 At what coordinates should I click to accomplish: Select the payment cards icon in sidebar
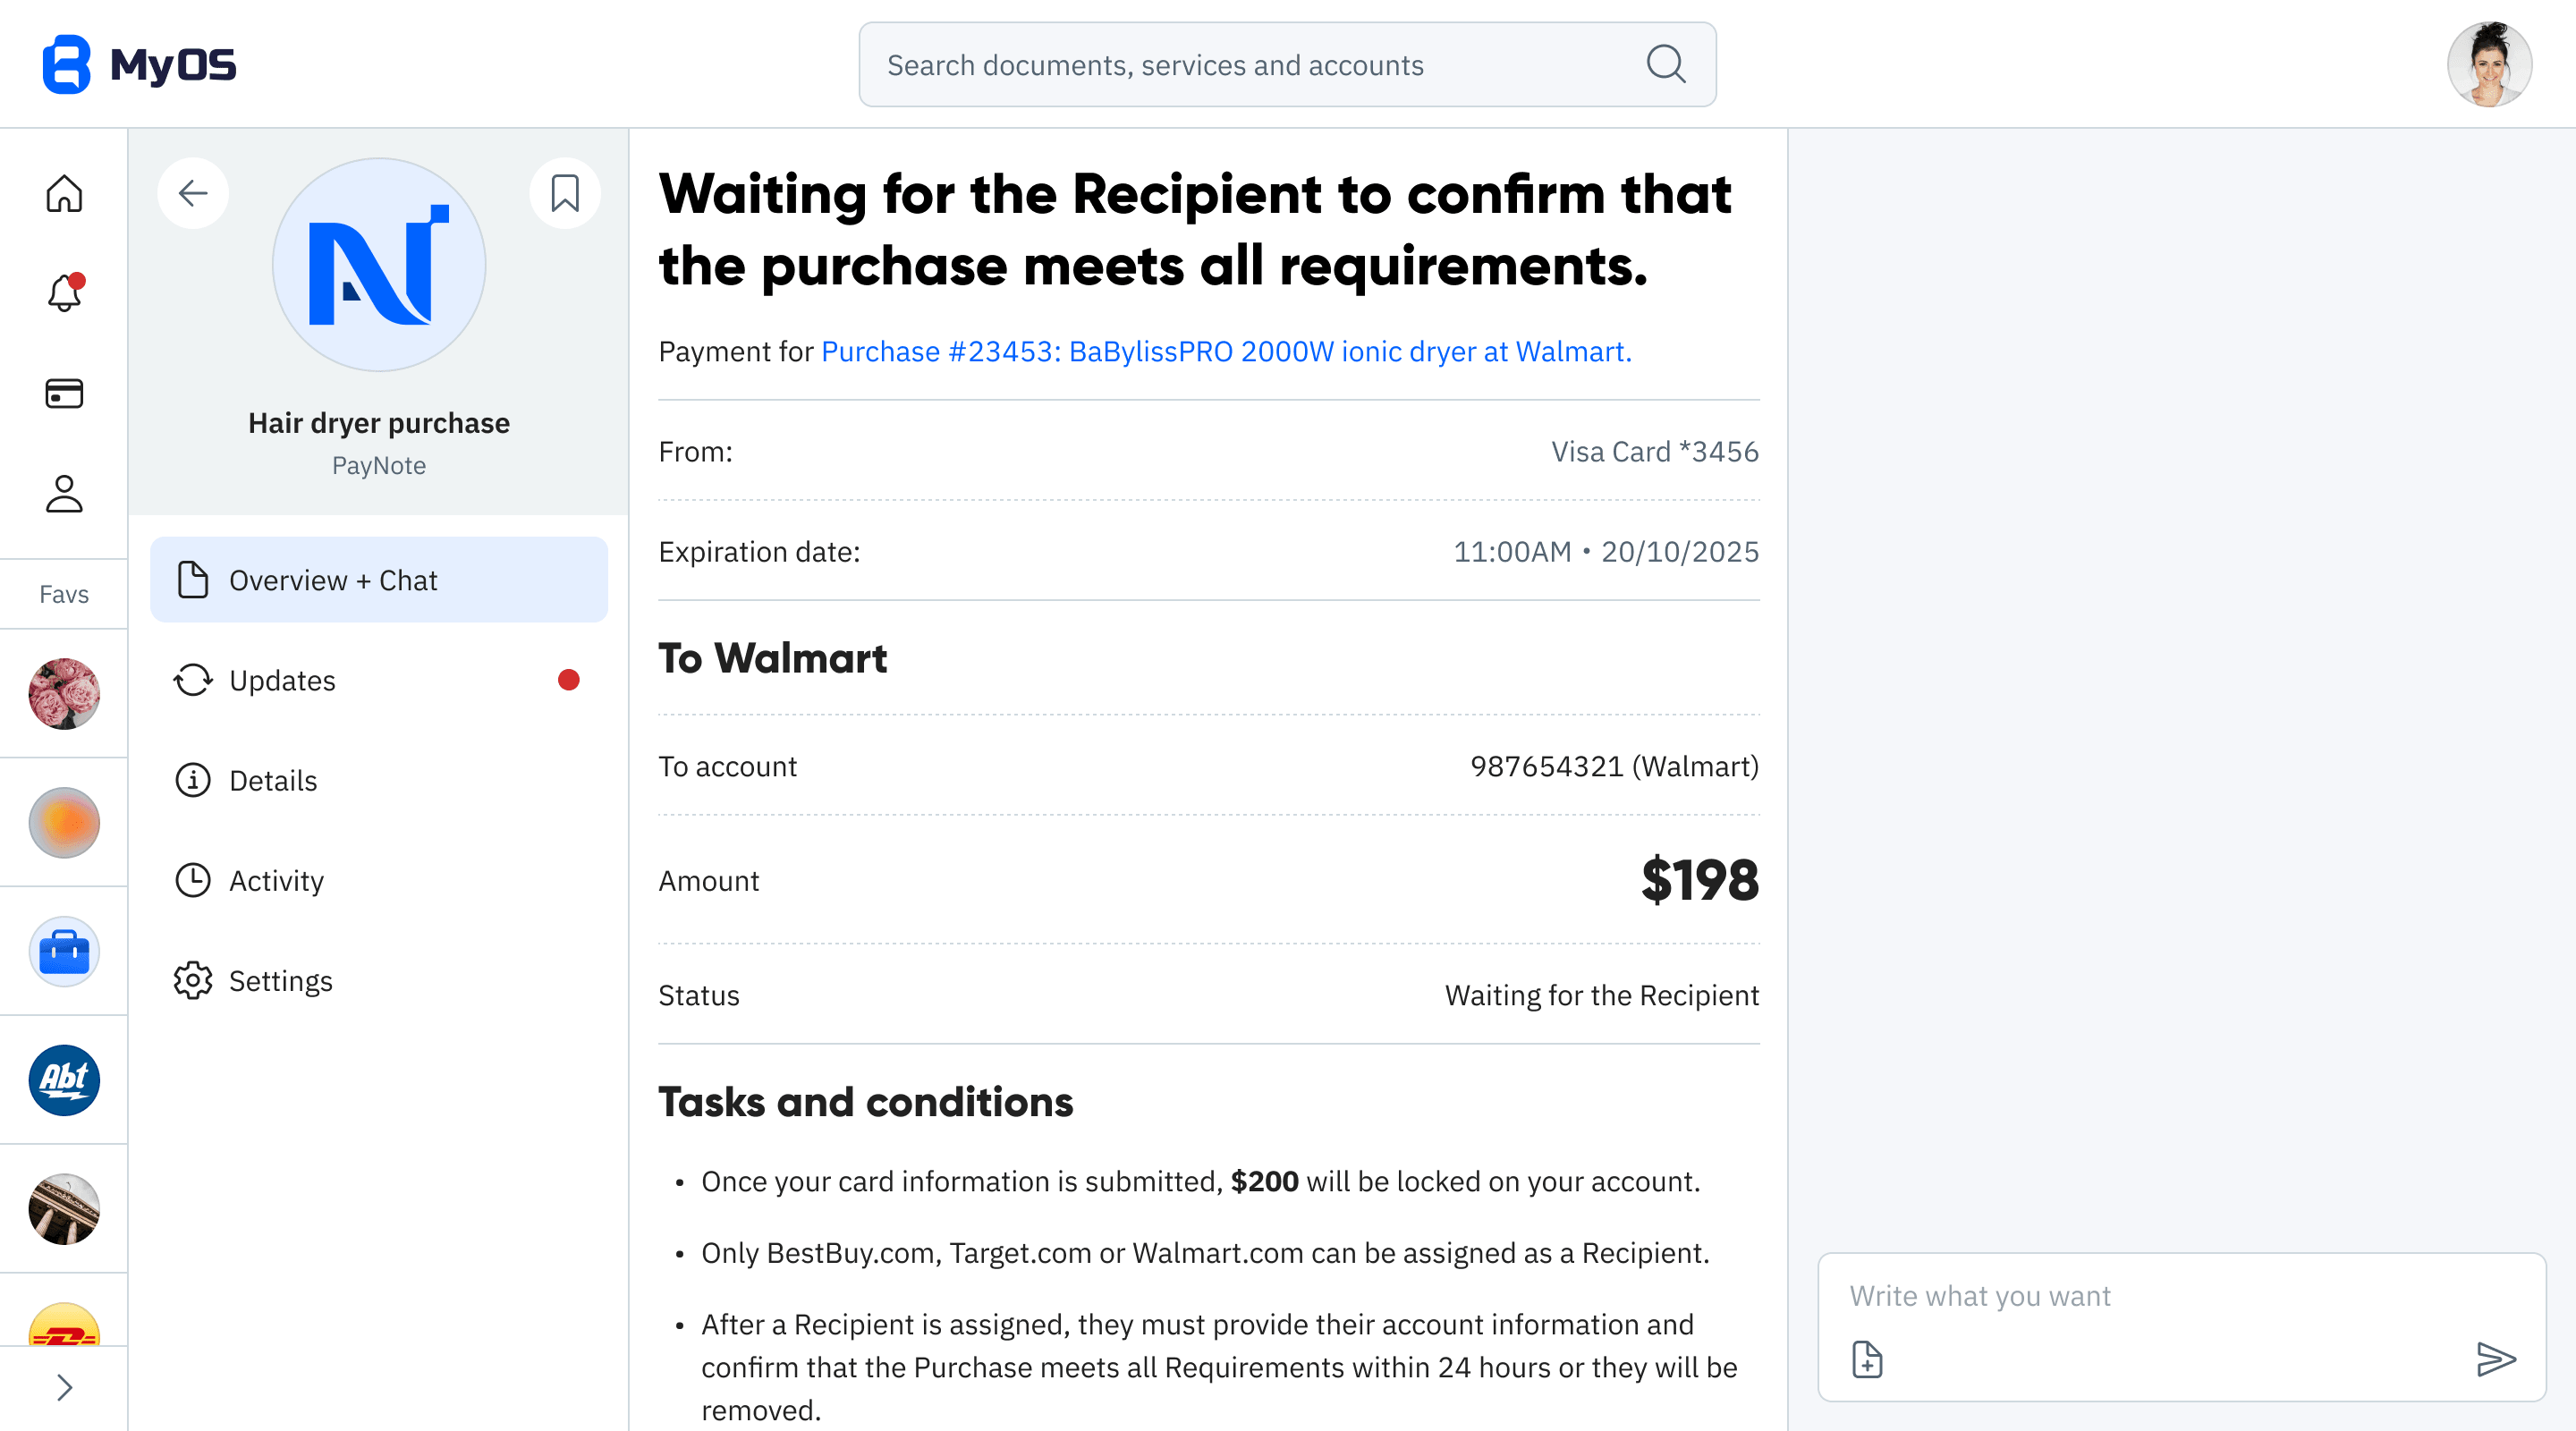click(63, 393)
